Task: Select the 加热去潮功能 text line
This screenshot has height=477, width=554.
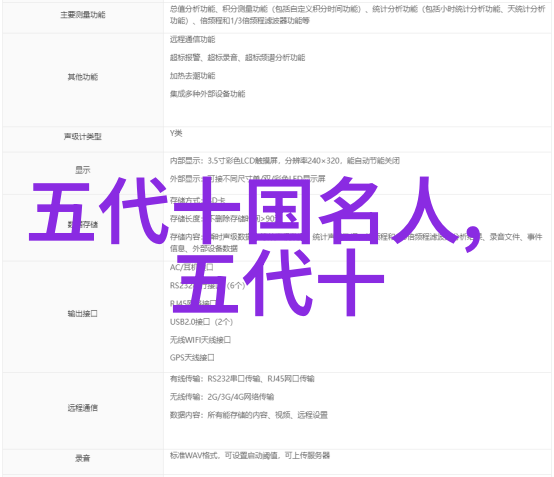Action: 193,76
